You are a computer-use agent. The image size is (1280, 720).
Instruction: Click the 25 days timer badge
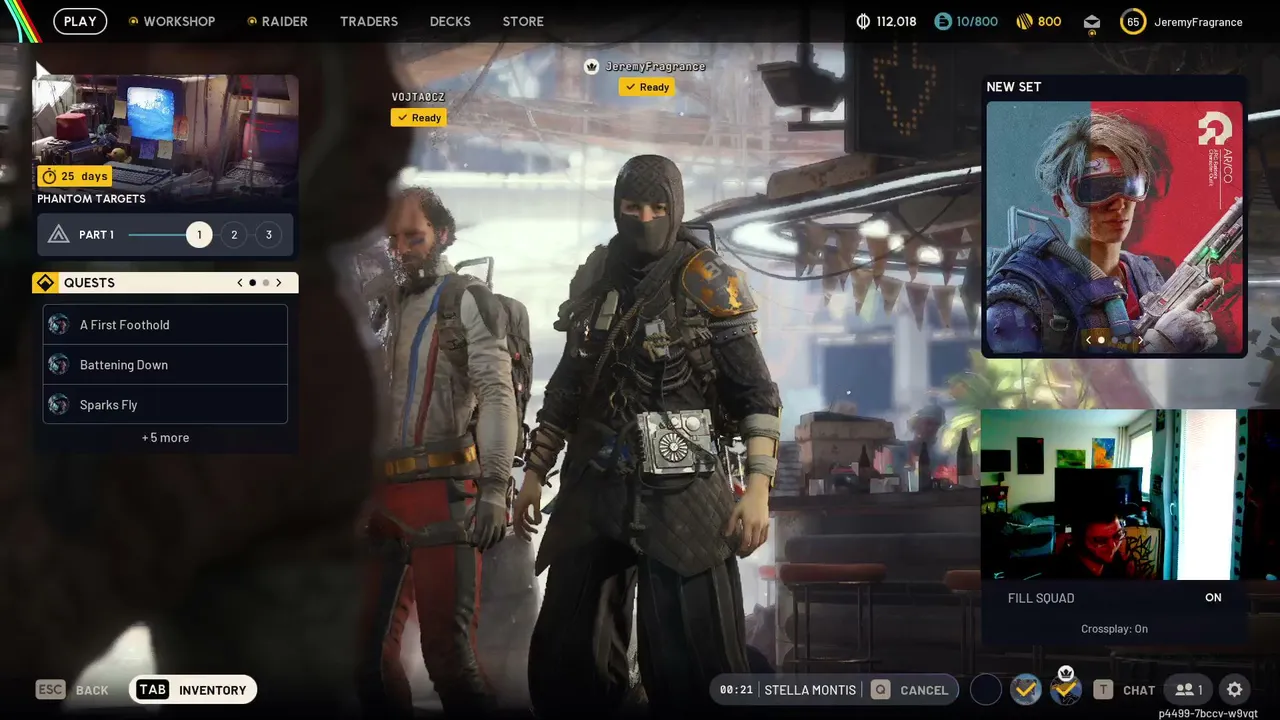pos(74,176)
